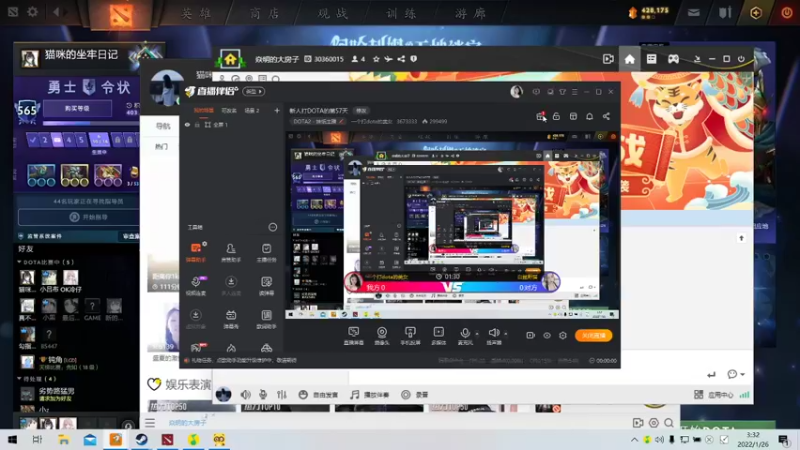Add a mobile screen cast source
Image resolution: width=800 pixels, height=450 pixels.
coord(410,336)
